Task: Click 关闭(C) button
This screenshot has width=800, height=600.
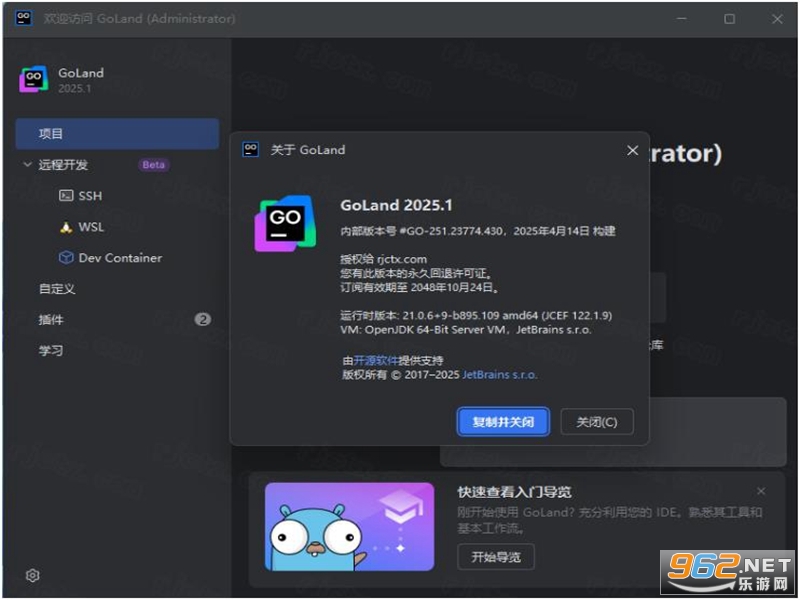Action: click(597, 422)
